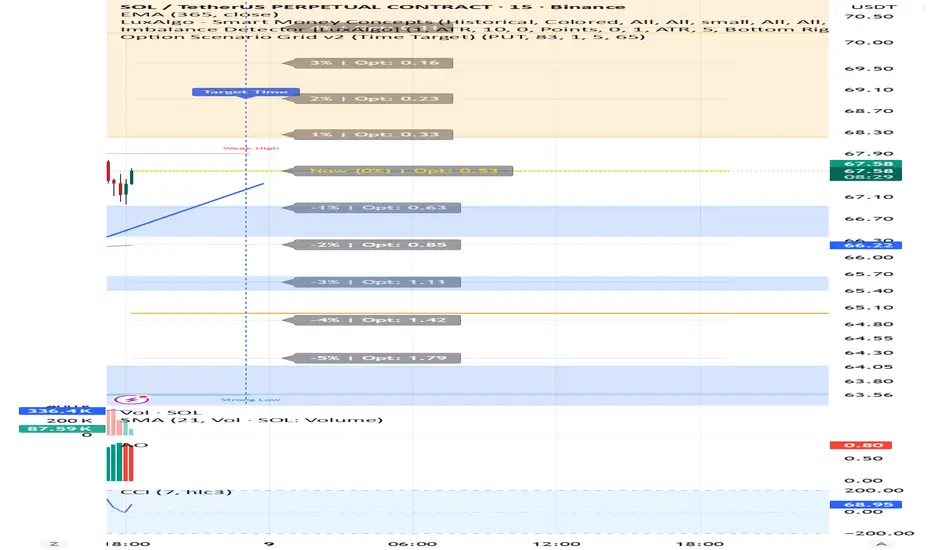Click the 06:00 time axis label
The height and width of the screenshot is (550, 932).
tap(412, 543)
